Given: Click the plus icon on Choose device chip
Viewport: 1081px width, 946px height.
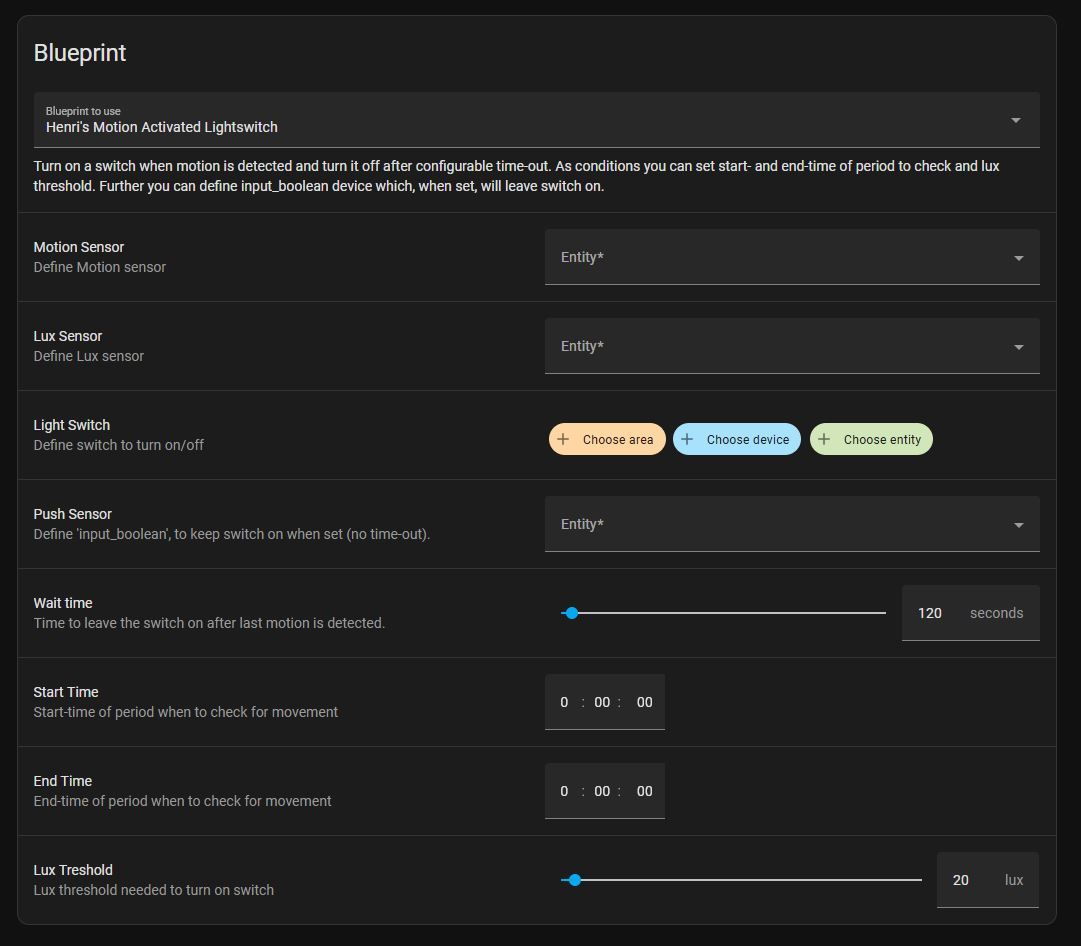Looking at the screenshot, I should point(687,439).
